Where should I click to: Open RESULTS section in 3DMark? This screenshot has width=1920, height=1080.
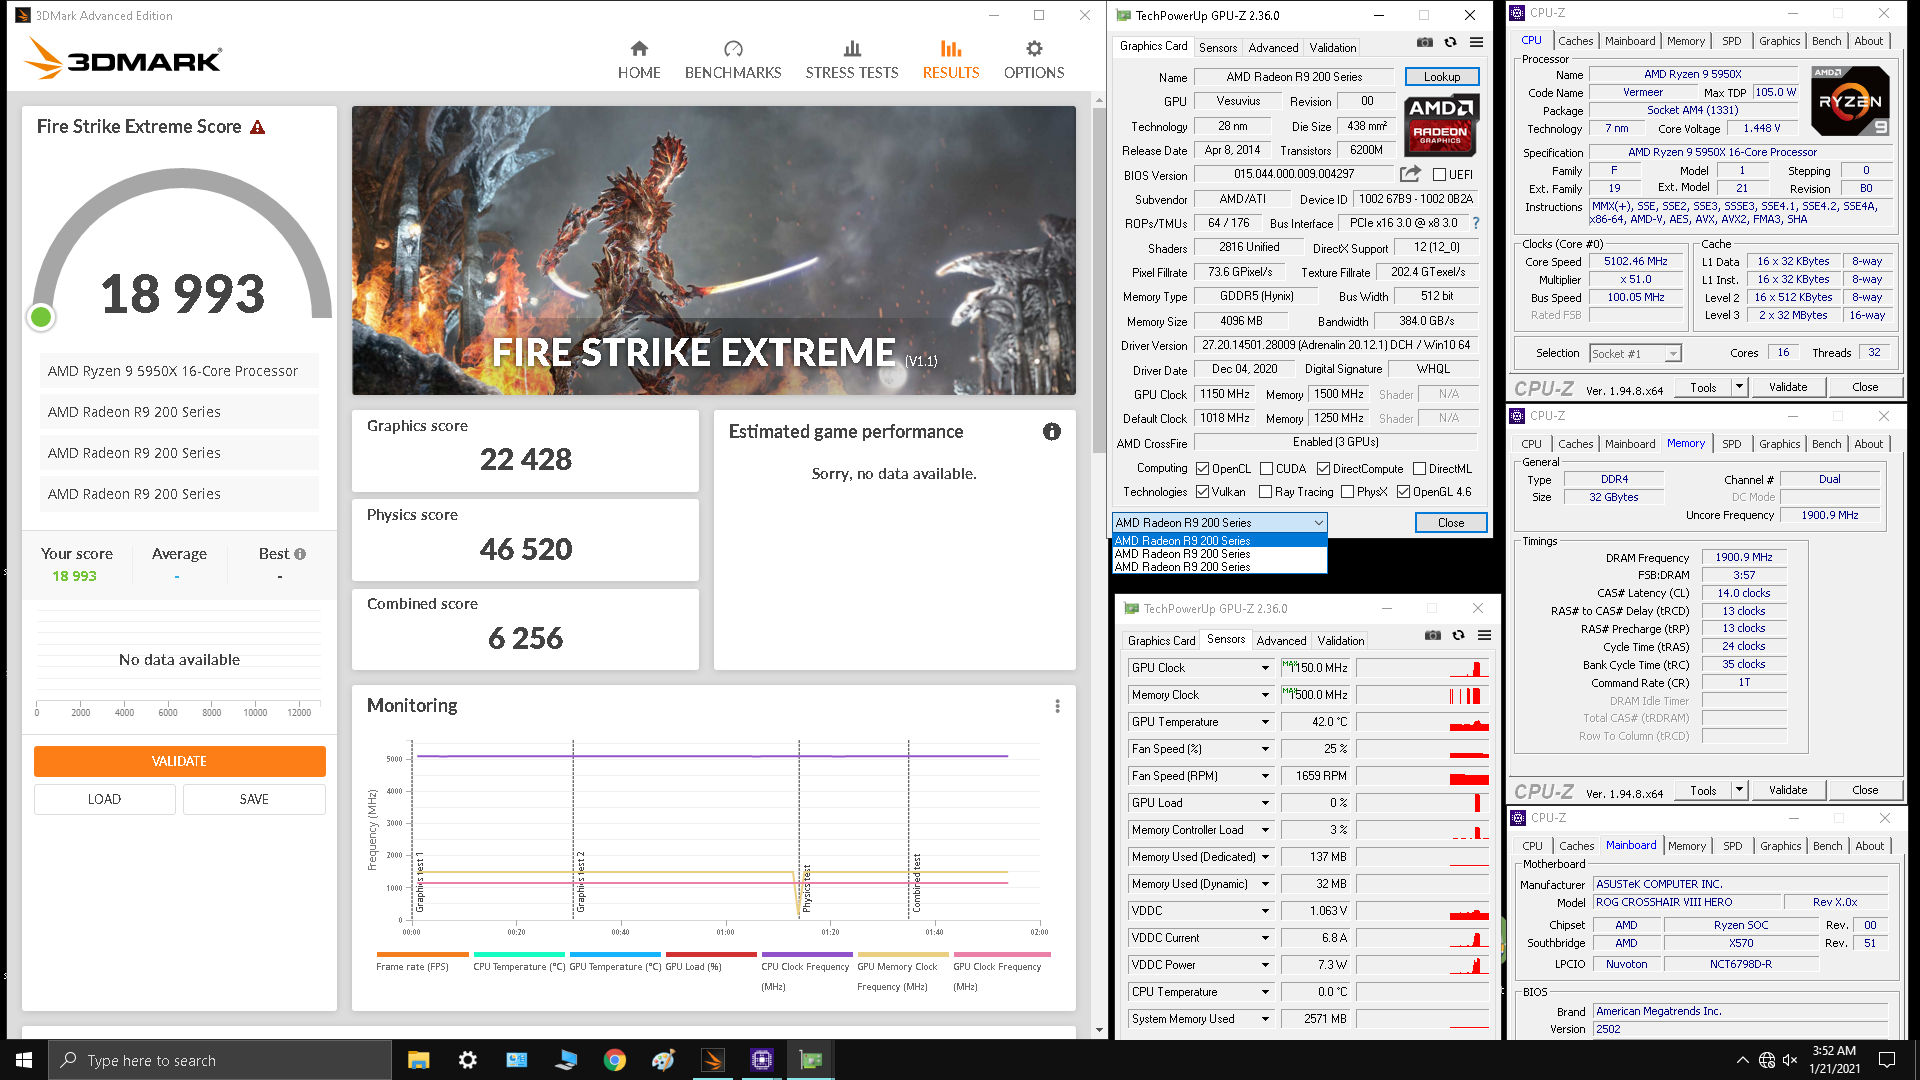pyautogui.click(x=951, y=60)
